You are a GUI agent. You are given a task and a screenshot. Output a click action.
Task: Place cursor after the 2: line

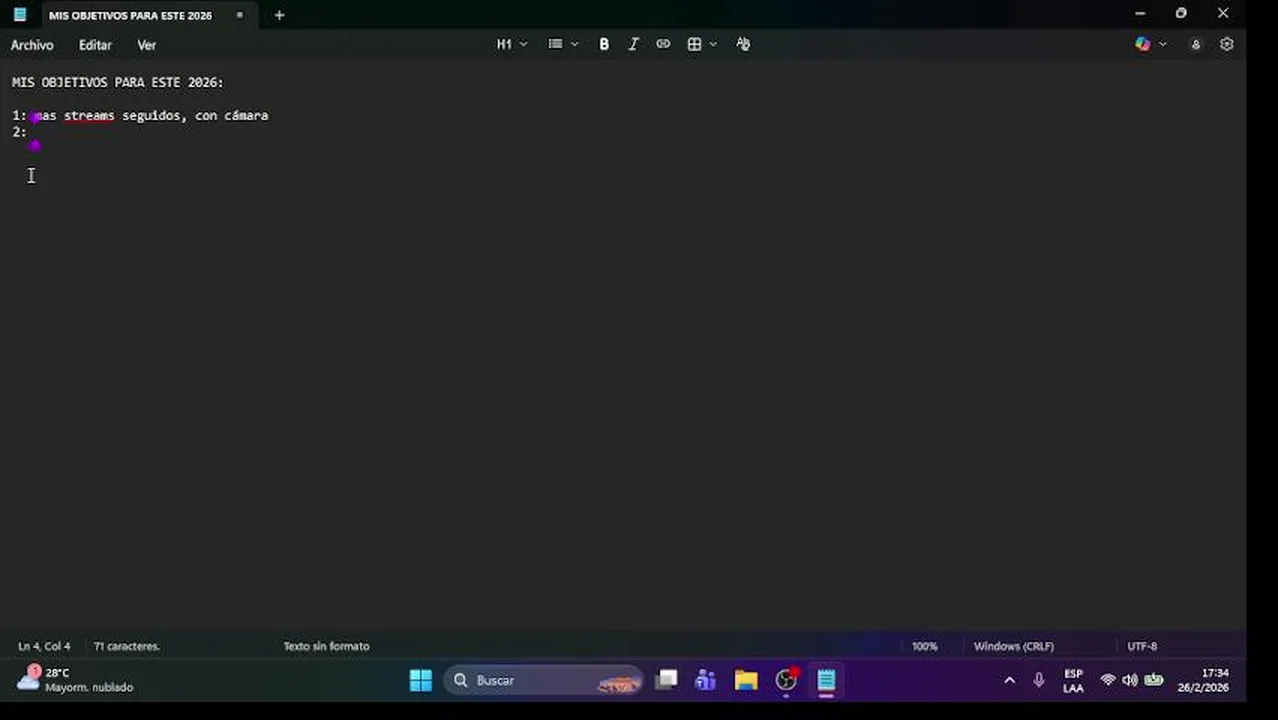coord(30,132)
